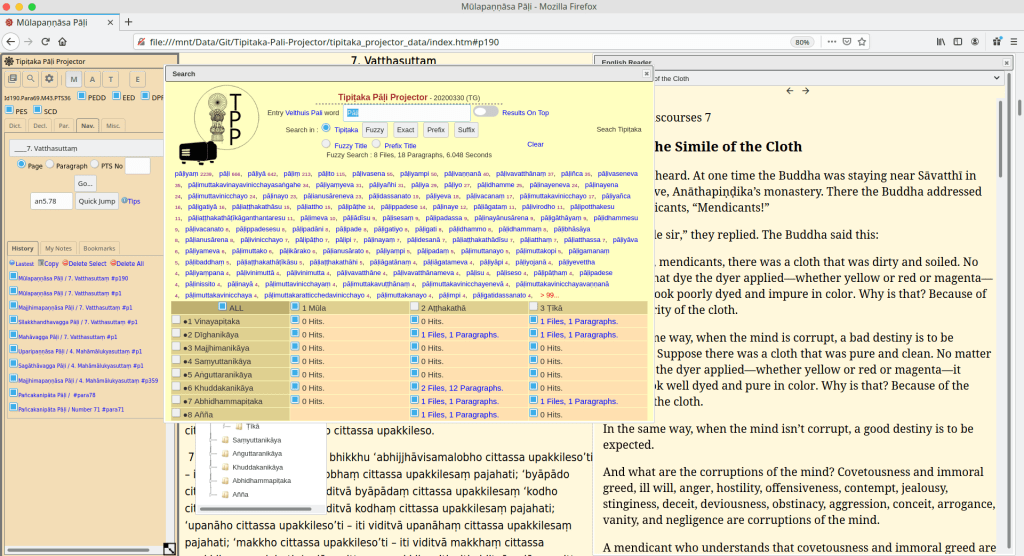Viewport: 1024px width, 556px height.
Task: Switch to the Dict. tab
Action: 16,125
